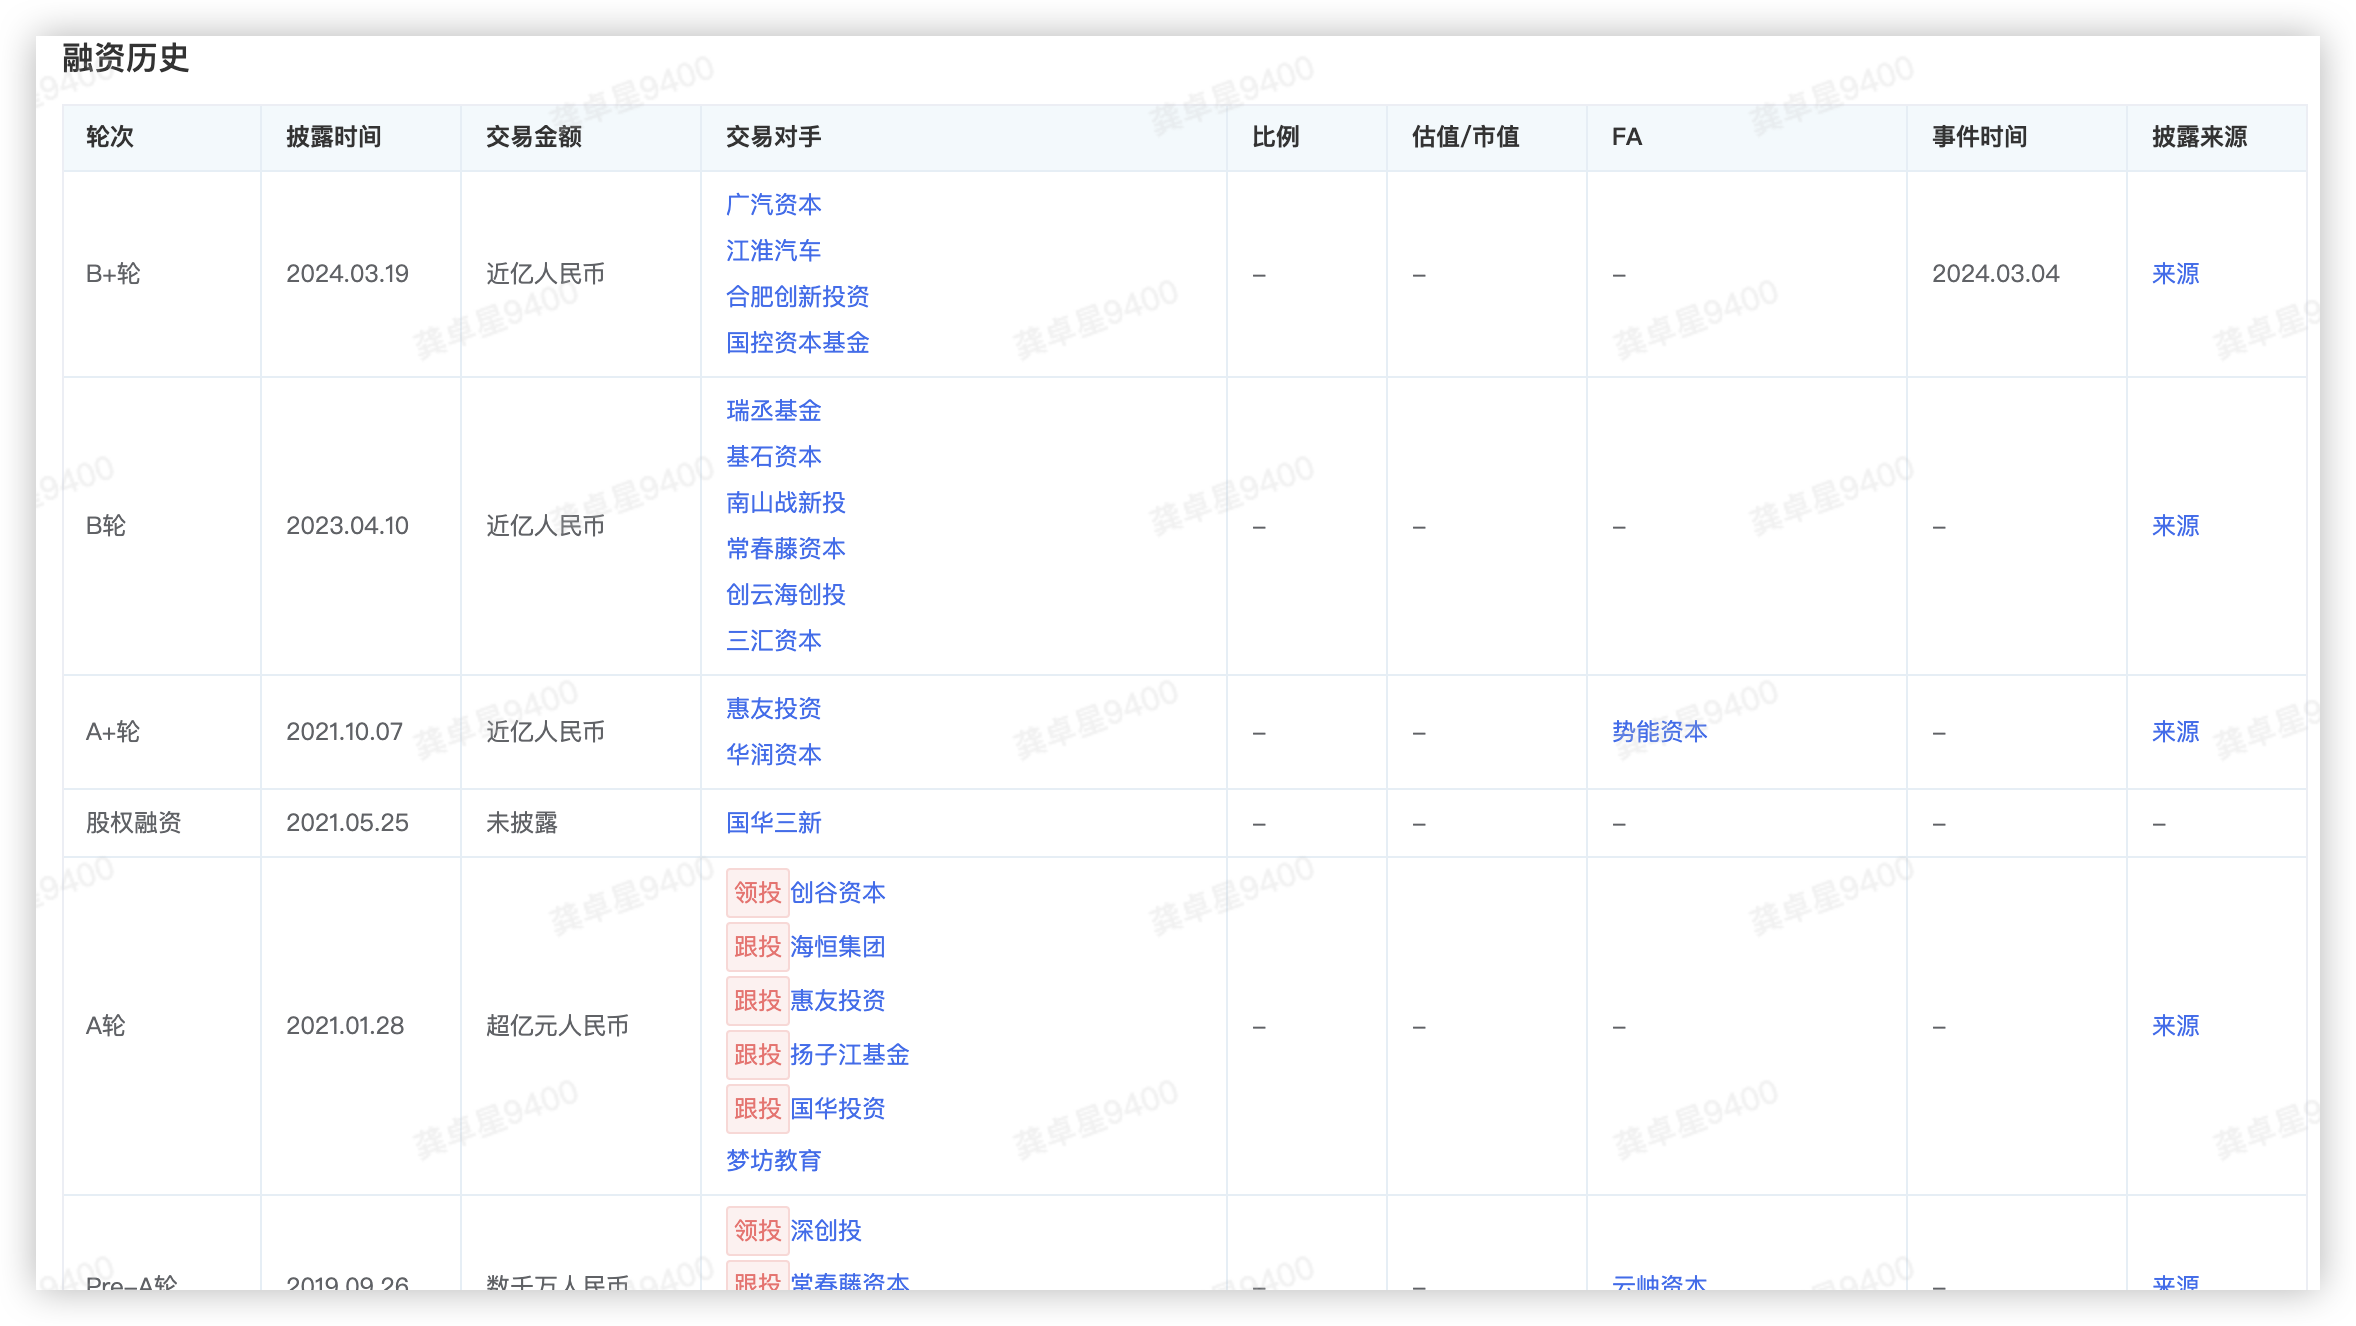This screenshot has height=1326, width=2356.
Task: Select 近亿人民币 amount in B+轮 row
Action: (545, 273)
